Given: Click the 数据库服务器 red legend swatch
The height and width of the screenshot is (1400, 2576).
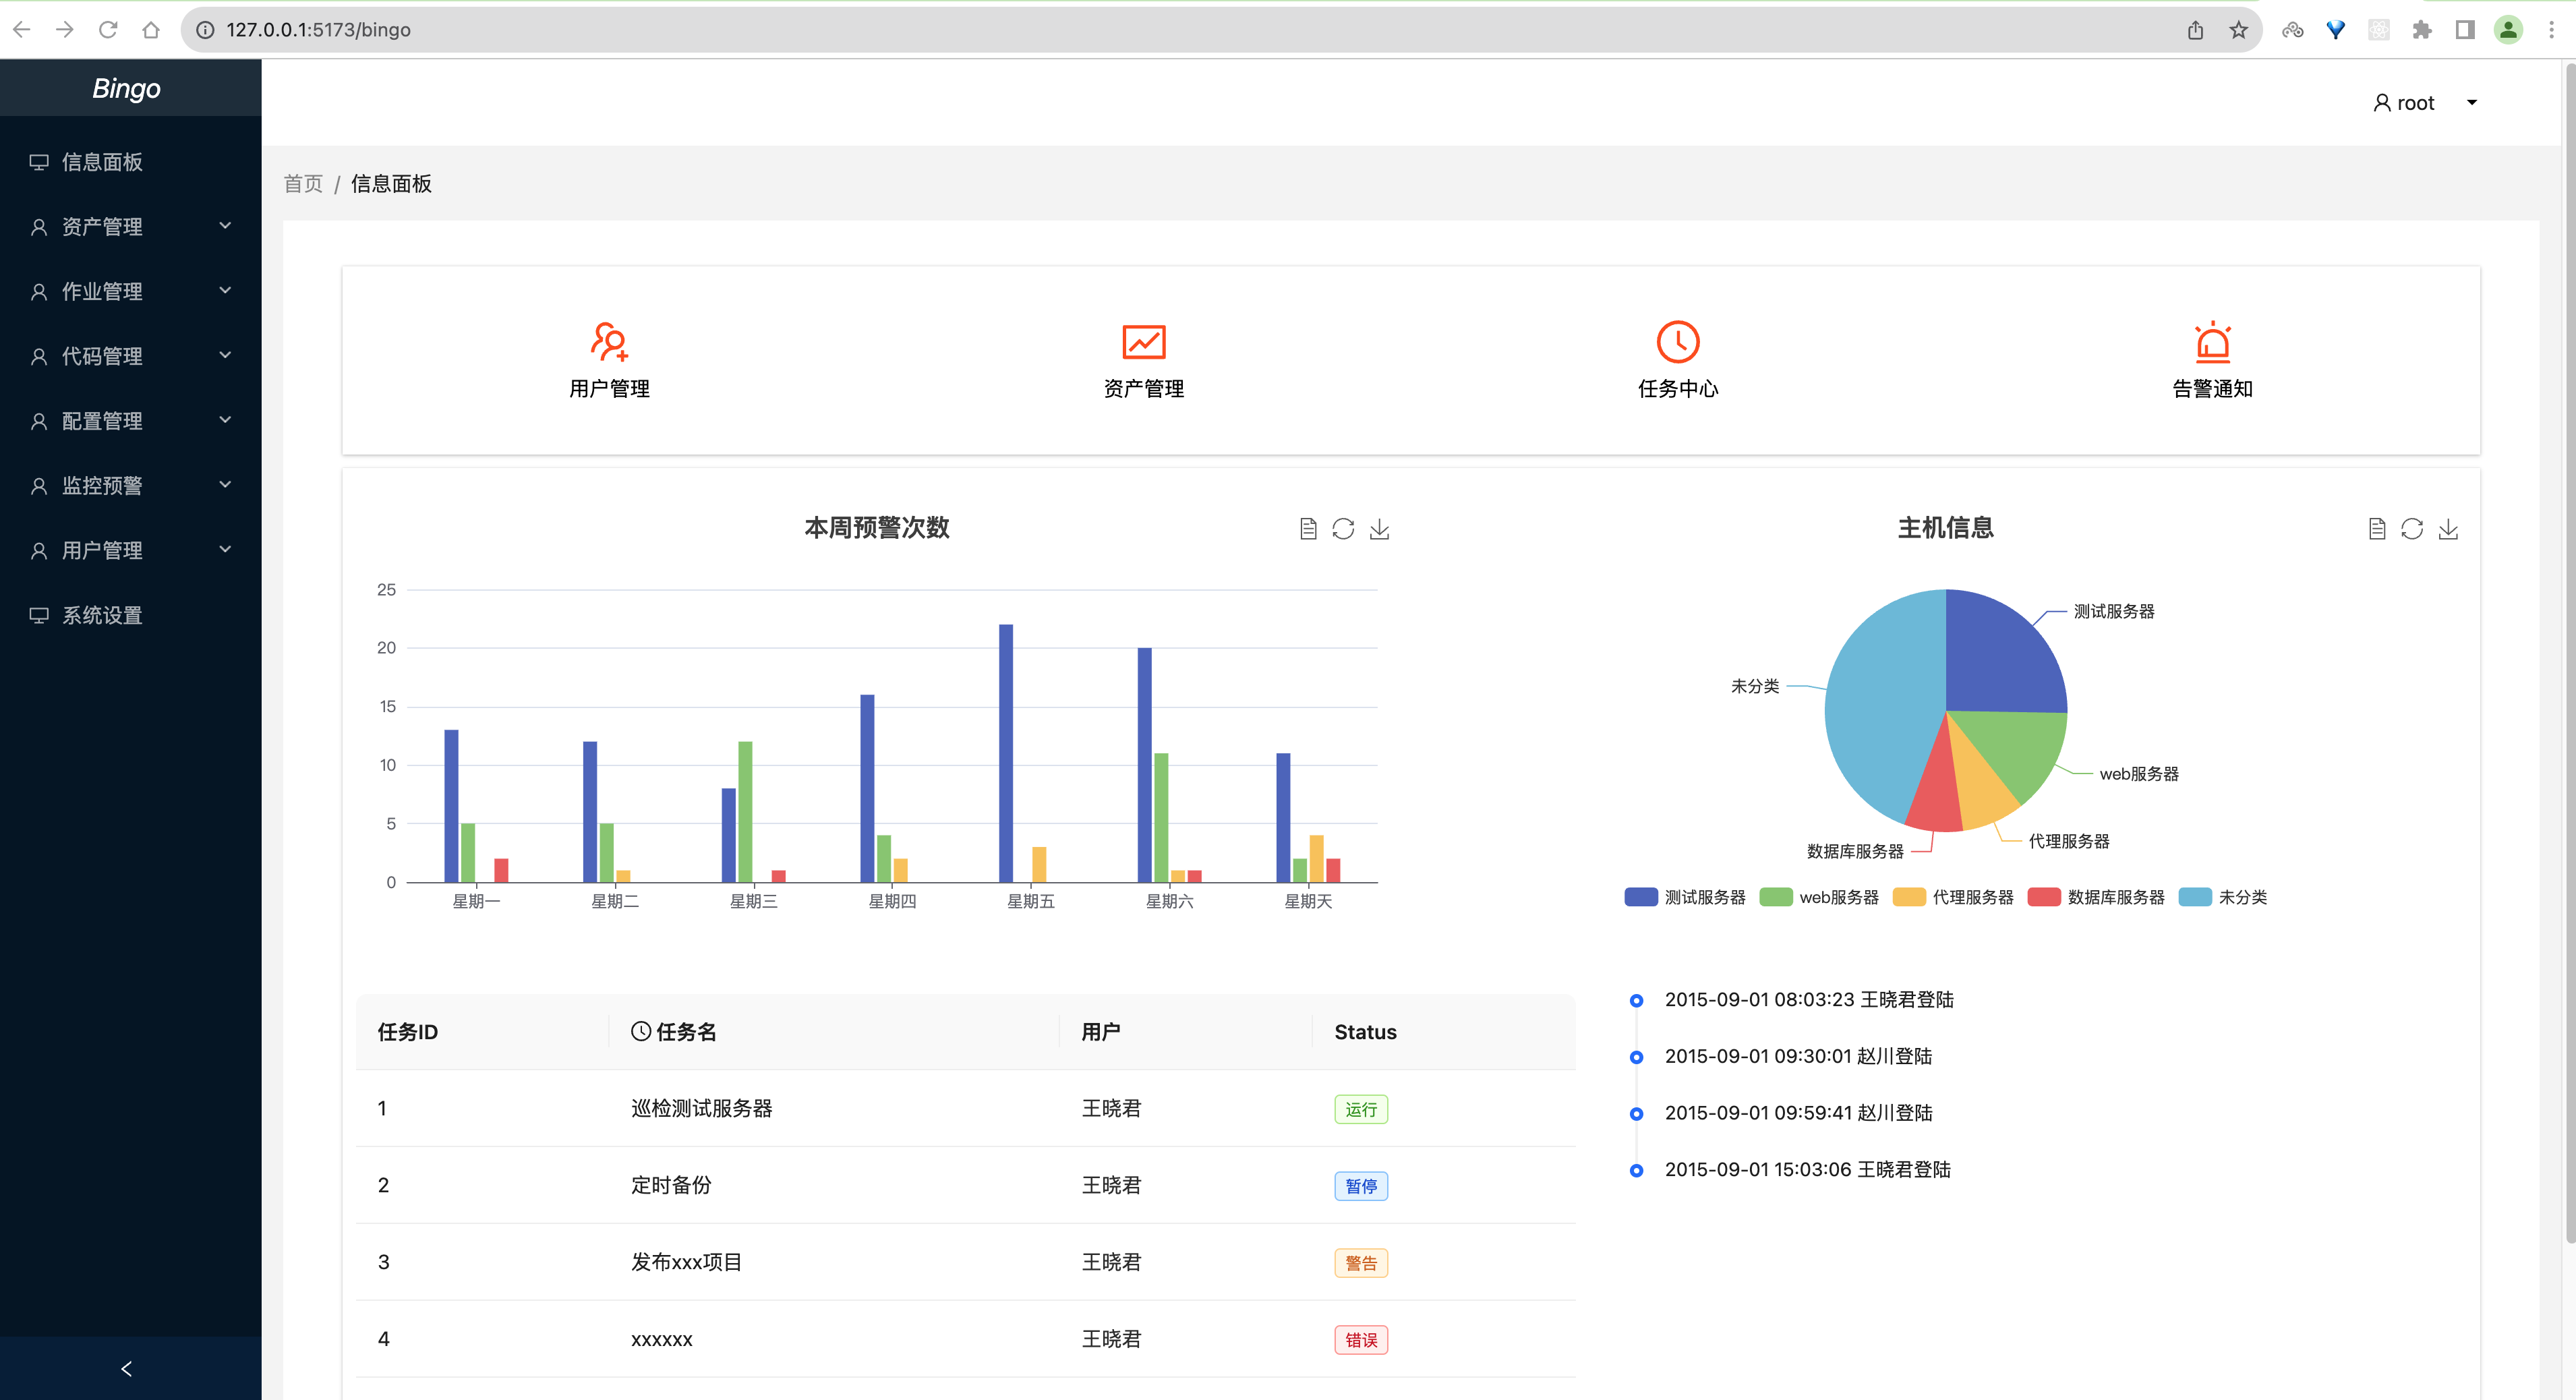Looking at the screenshot, I should [2043, 897].
